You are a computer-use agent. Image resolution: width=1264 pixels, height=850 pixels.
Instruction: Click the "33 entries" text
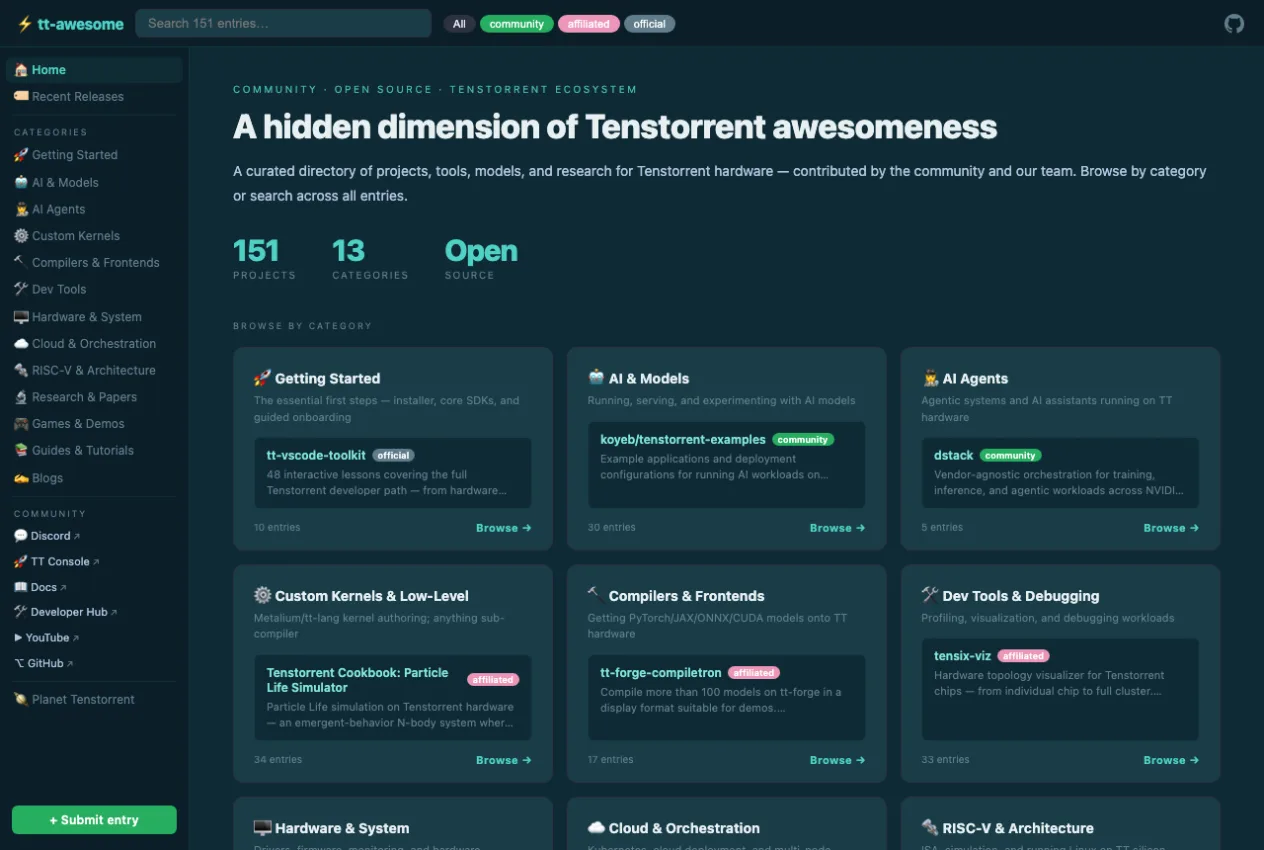tap(946, 760)
